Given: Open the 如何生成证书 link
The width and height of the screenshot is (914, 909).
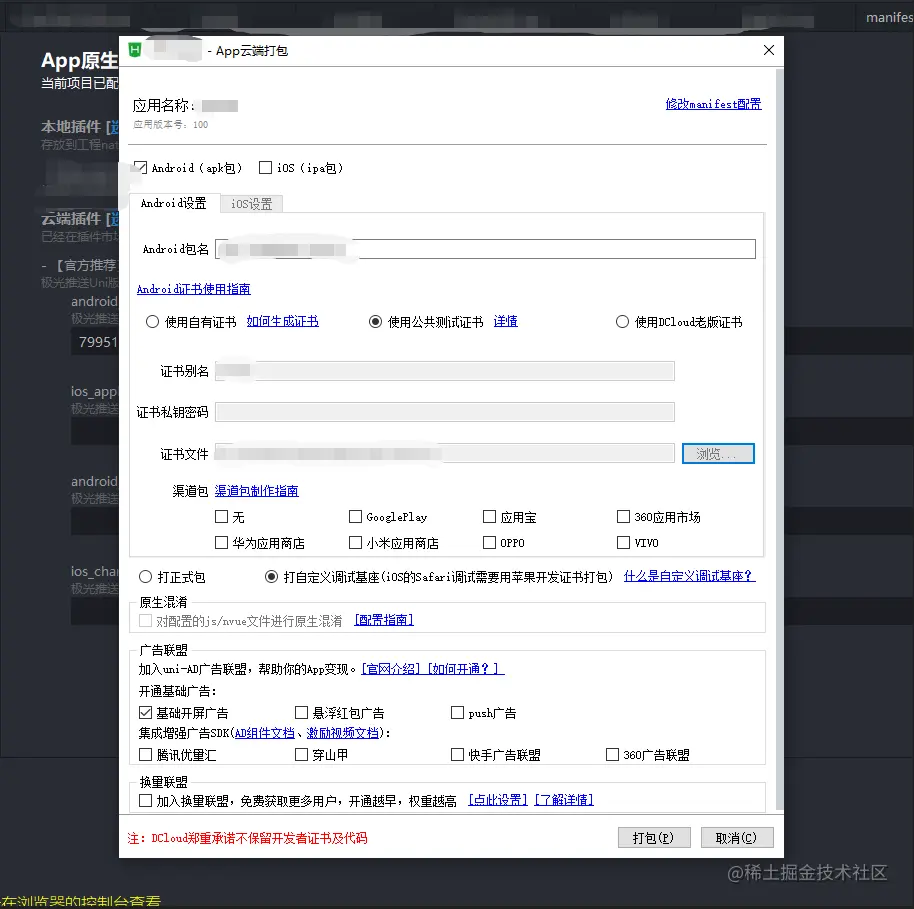Looking at the screenshot, I should tap(282, 321).
